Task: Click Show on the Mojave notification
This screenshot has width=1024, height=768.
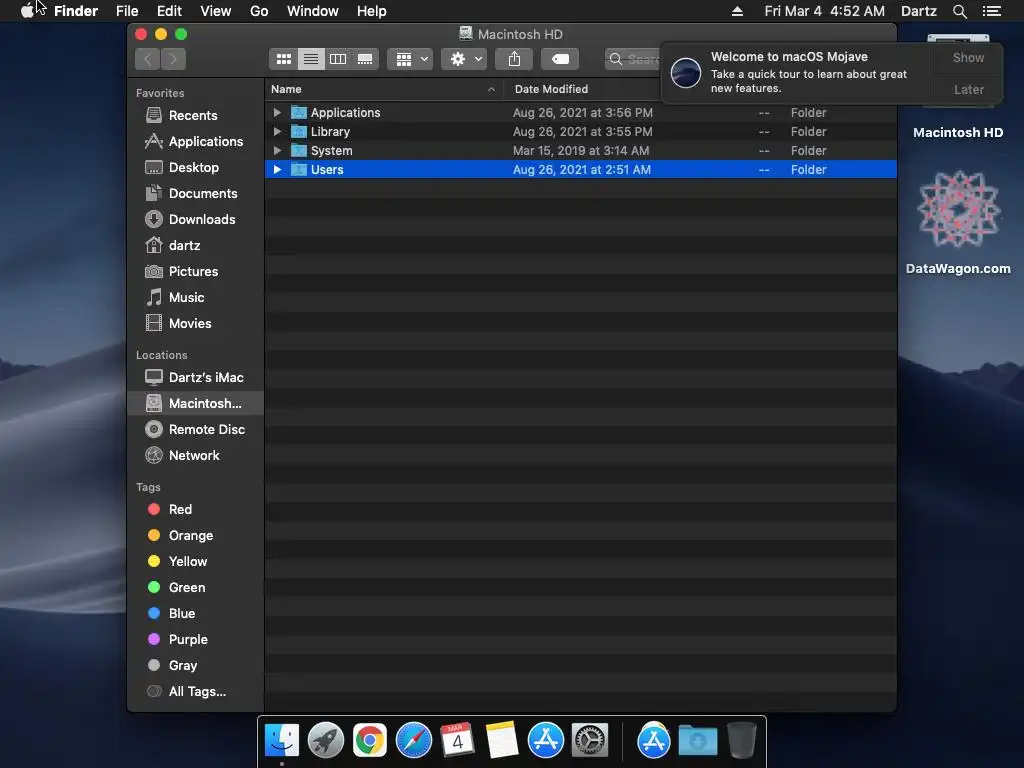Action: point(968,58)
